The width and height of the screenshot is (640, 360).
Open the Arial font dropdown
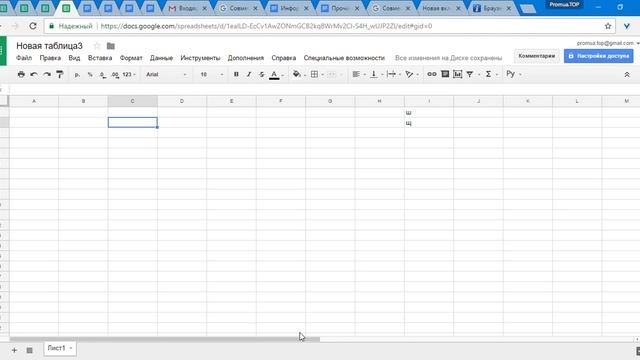pos(167,75)
